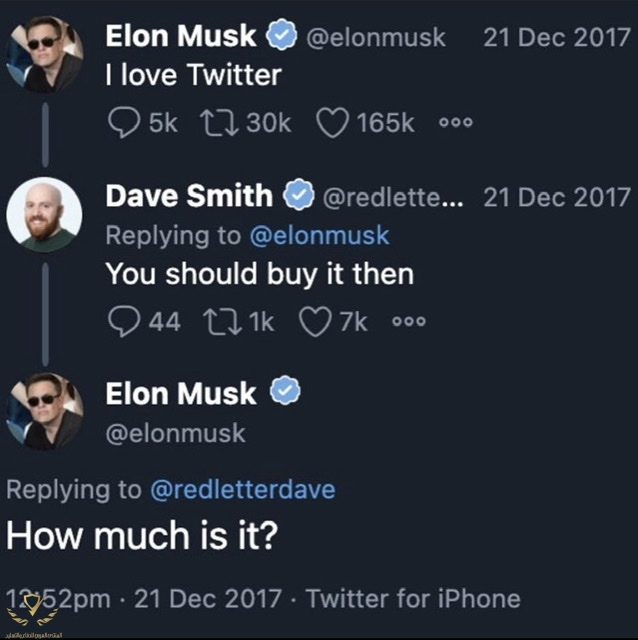Open the @redletterdave mention link

click(242, 489)
